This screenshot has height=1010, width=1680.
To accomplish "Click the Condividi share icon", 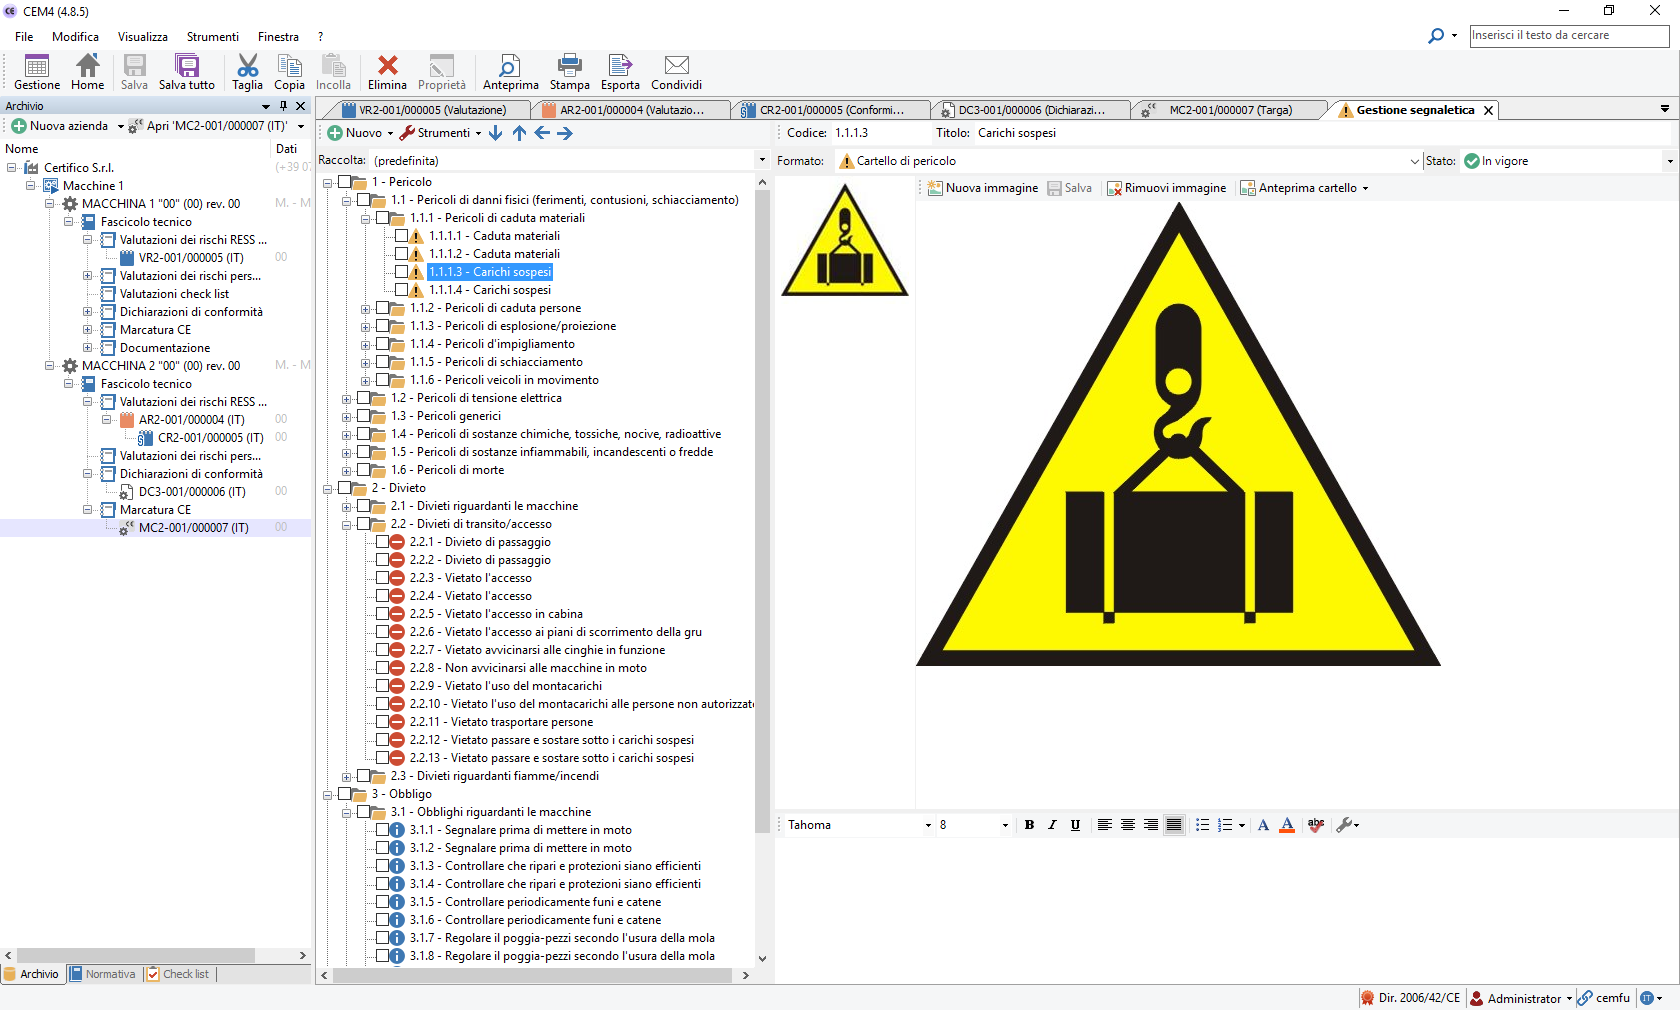I will 676,67.
